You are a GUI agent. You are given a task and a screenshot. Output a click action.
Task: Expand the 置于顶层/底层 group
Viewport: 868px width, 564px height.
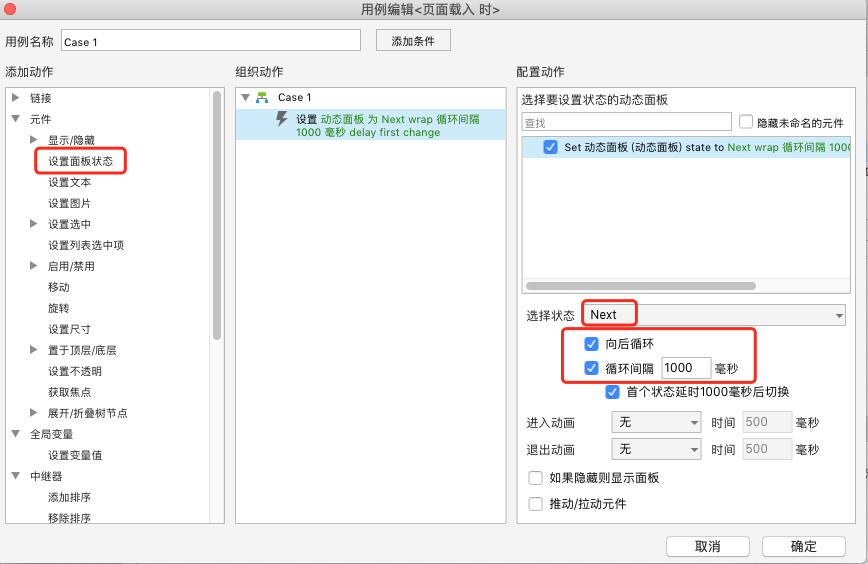[34, 350]
